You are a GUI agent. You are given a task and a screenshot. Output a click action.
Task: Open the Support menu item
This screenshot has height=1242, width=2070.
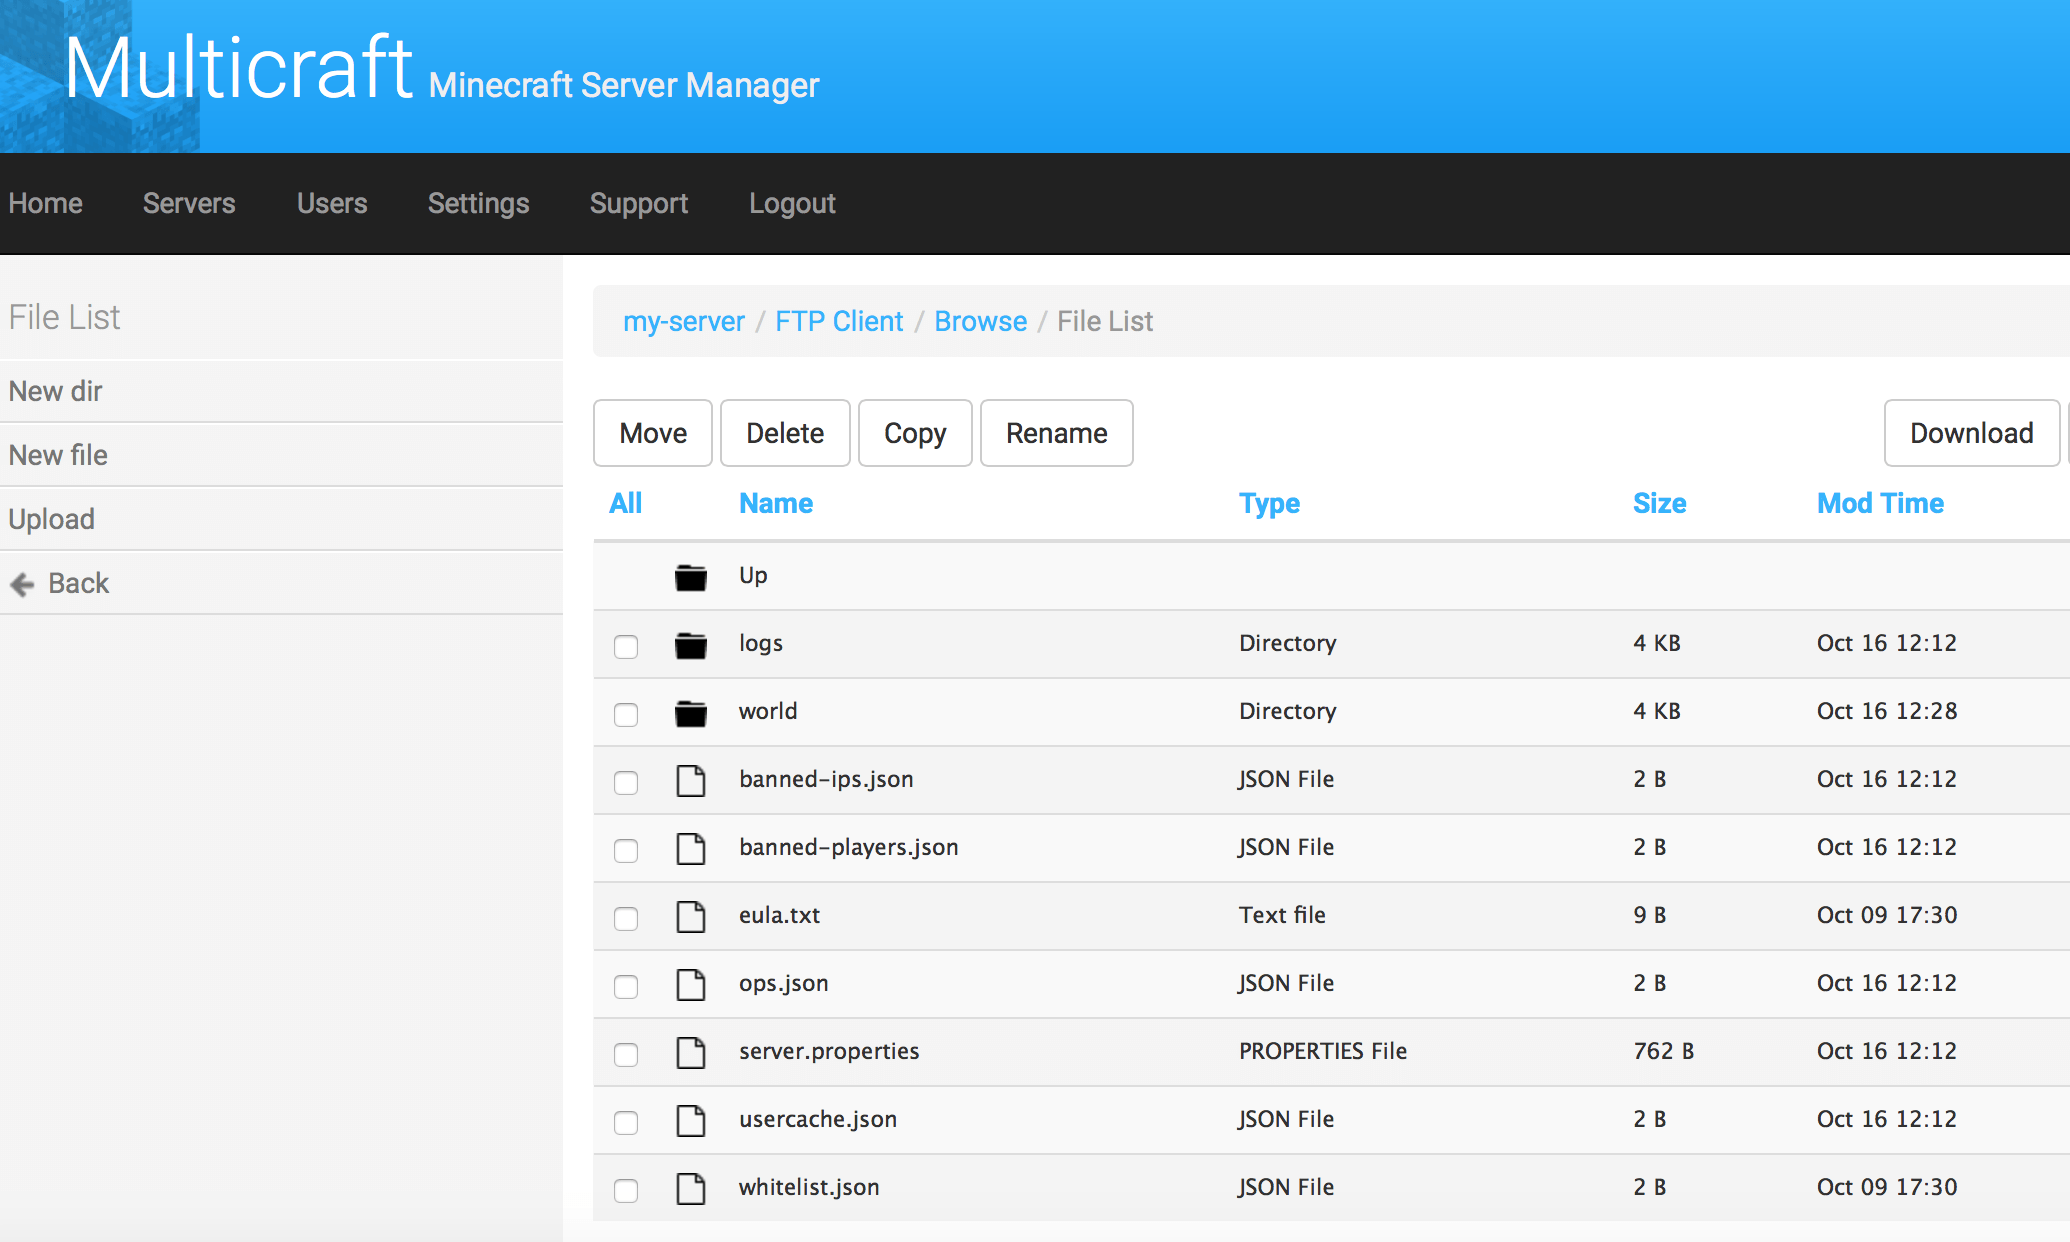(x=639, y=203)
